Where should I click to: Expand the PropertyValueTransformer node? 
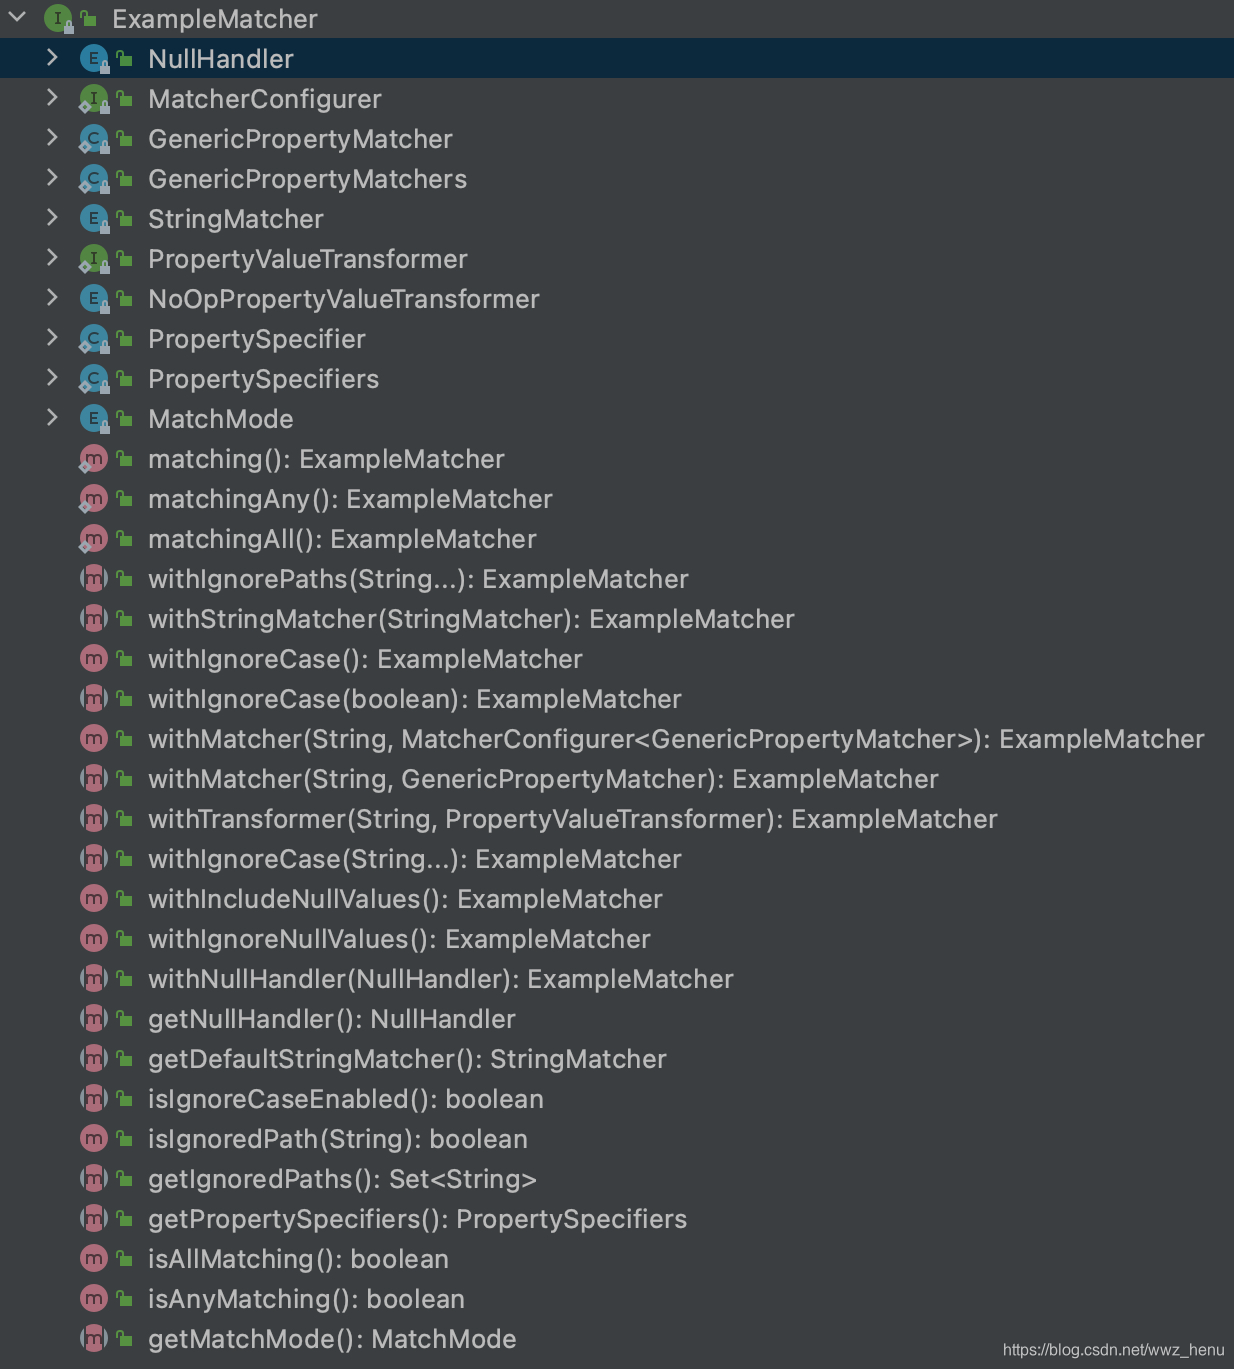[52, 258]
